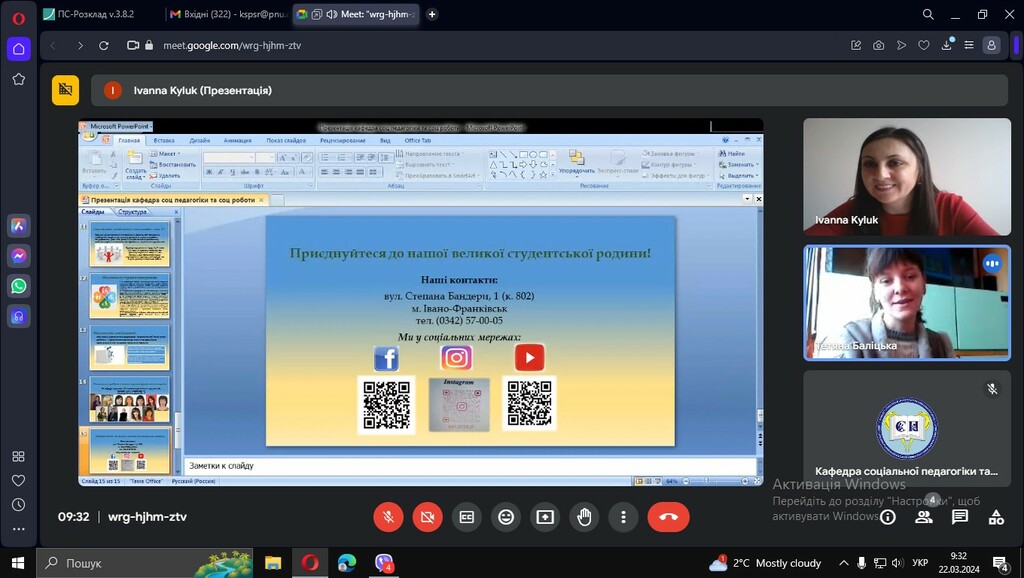Open Meet more options three-dot menu
The height and width of the screenshot is (578, 1024).
click(x=623, y=517)
